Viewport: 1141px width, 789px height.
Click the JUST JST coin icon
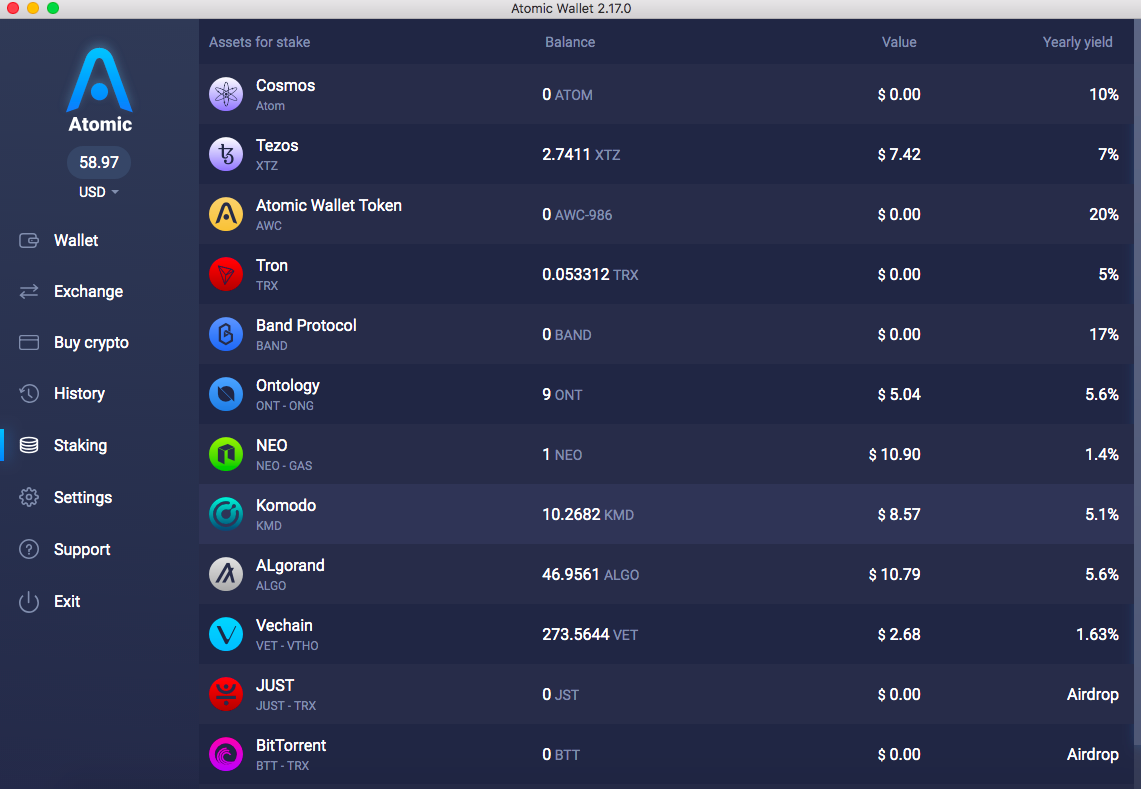226,694
